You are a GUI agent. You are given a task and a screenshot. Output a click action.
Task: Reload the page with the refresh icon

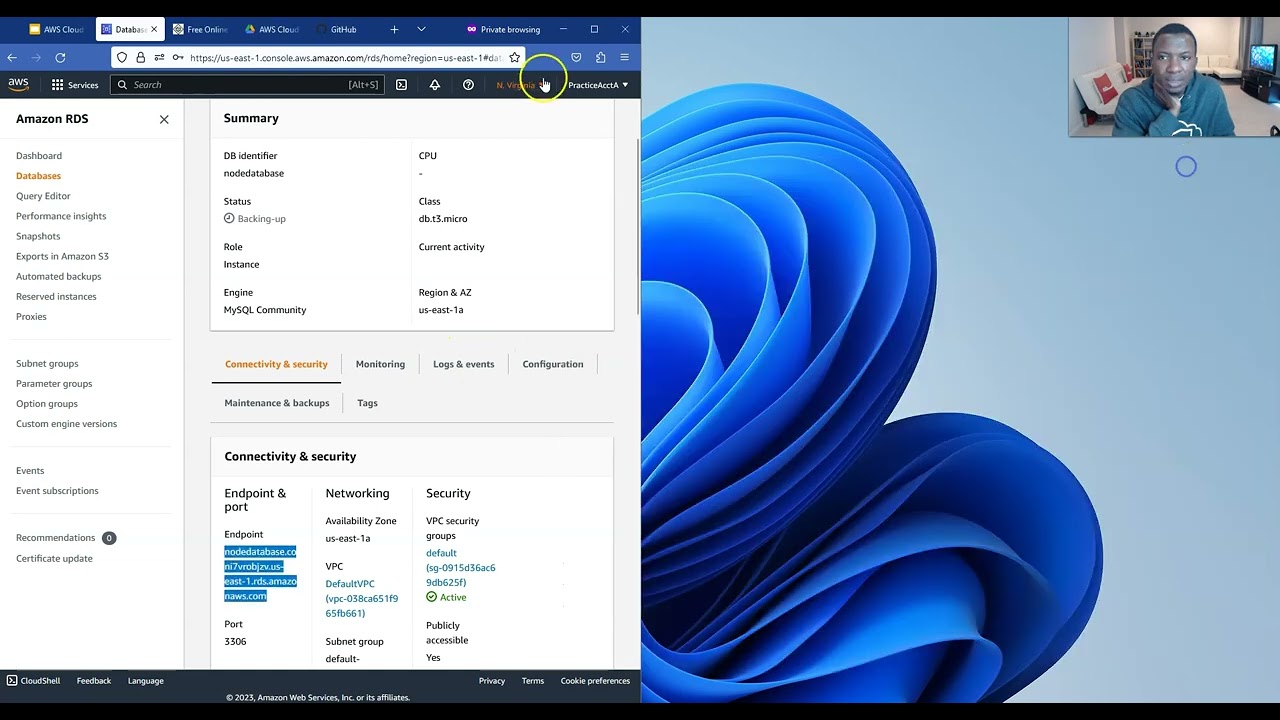click(x=60, y=58)
